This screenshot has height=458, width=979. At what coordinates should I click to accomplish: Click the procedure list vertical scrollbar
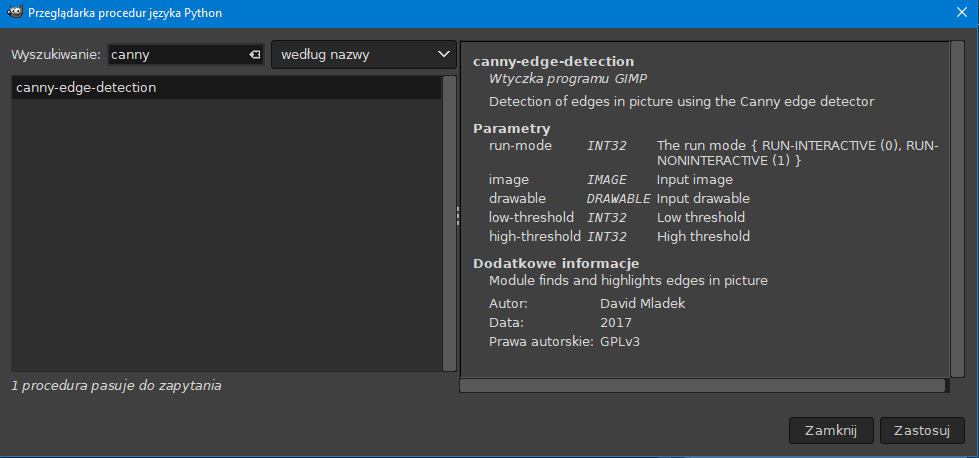pyautogui.click(x=449, y=223)
